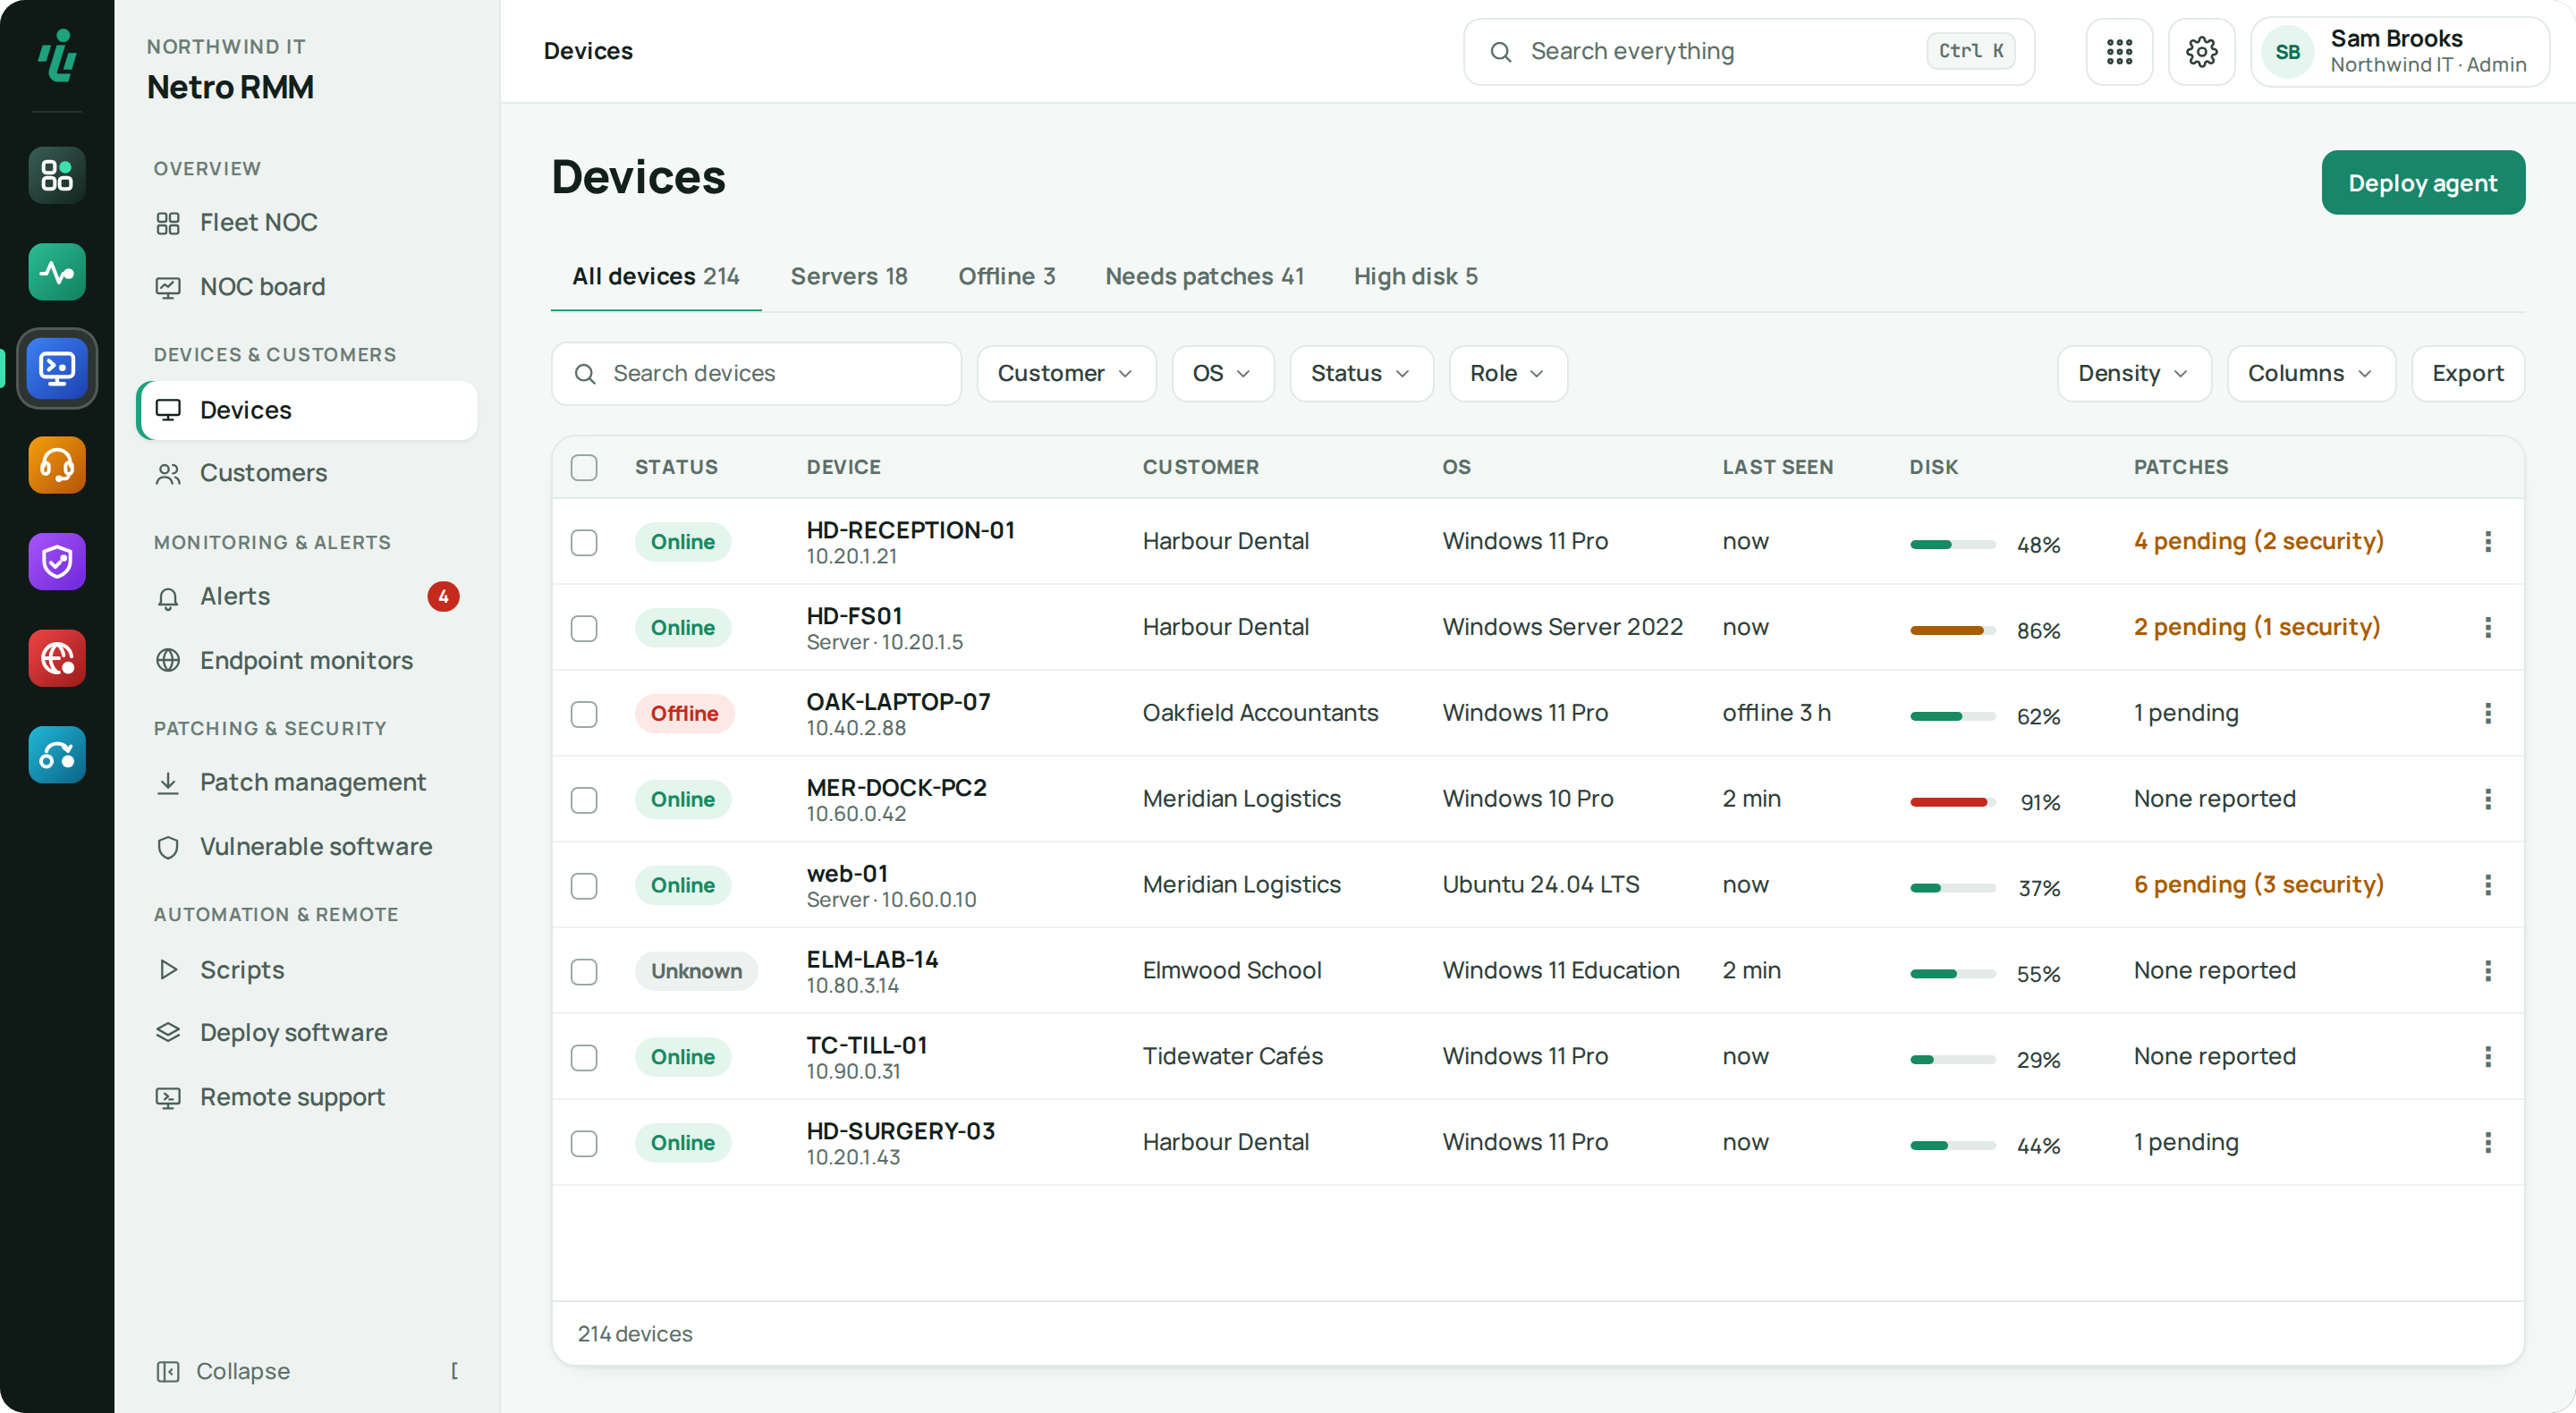Open row actions menu for HD-SURGERY-03
2576x1413 pixels.
click(2488, 1142)
